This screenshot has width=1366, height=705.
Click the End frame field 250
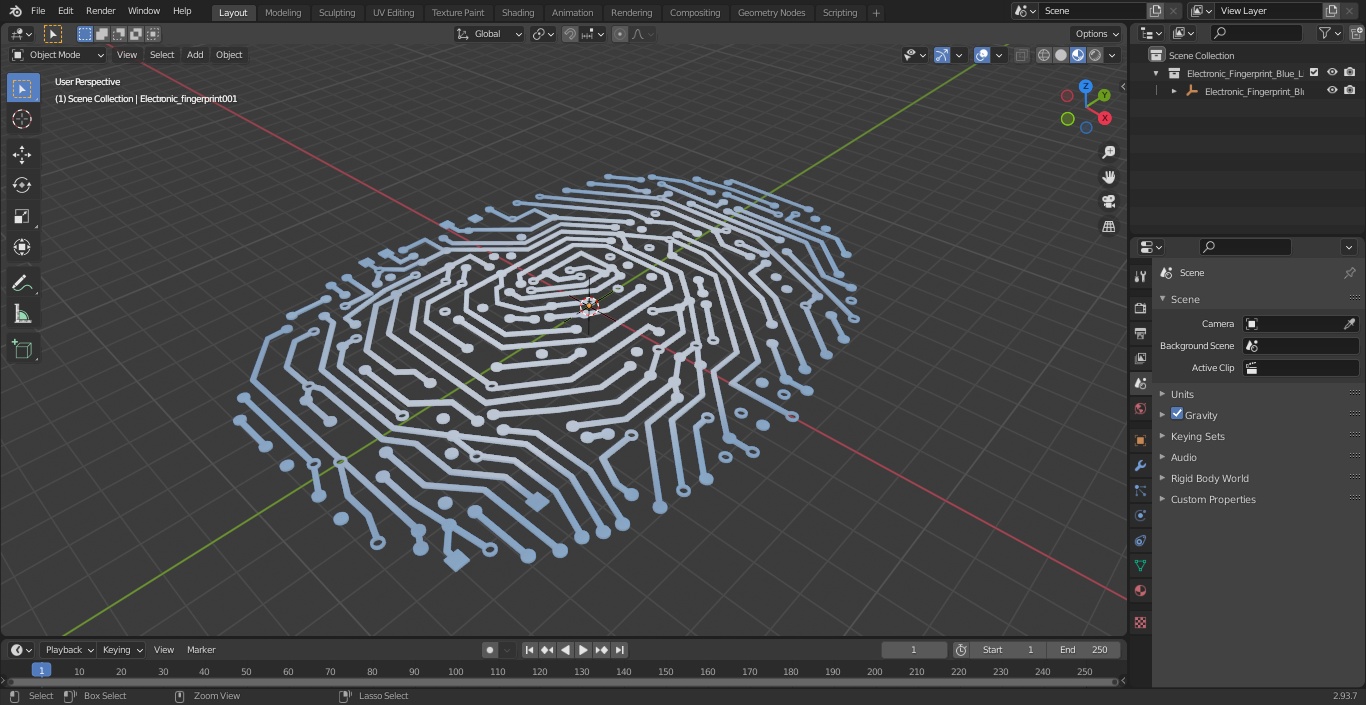(x=1084, y=650)
